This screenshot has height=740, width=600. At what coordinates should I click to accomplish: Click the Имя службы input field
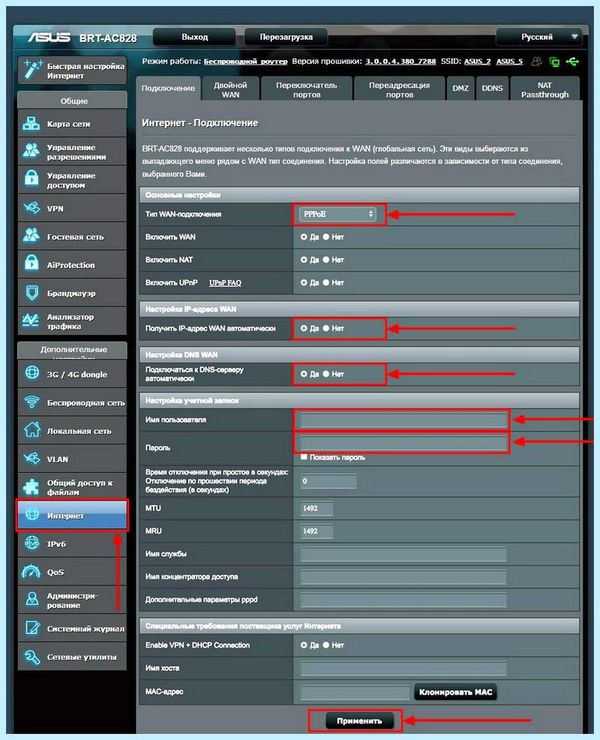[x=403, y=554]
